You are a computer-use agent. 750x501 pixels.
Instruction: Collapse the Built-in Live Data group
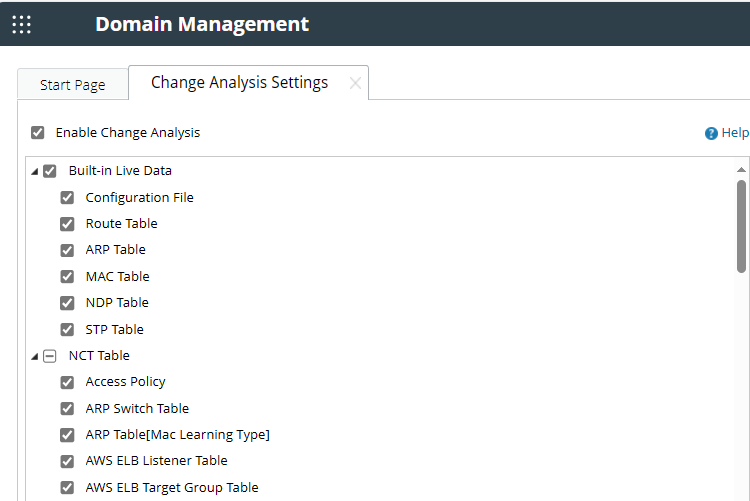click(x=35, y=171)
